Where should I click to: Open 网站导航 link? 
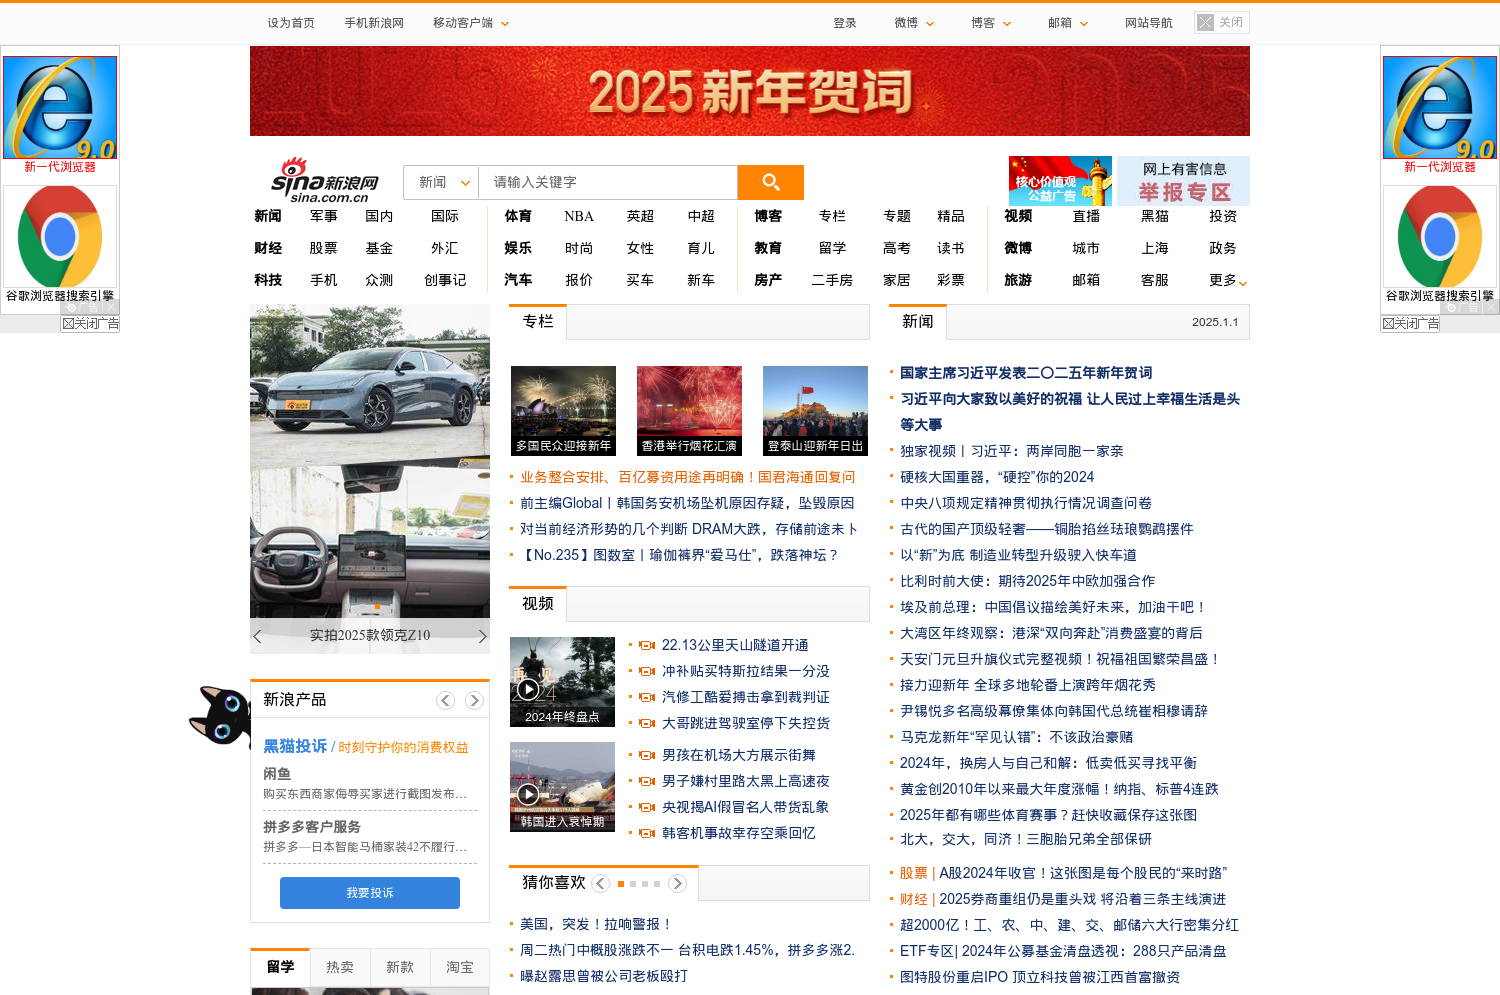point(1148,23)
